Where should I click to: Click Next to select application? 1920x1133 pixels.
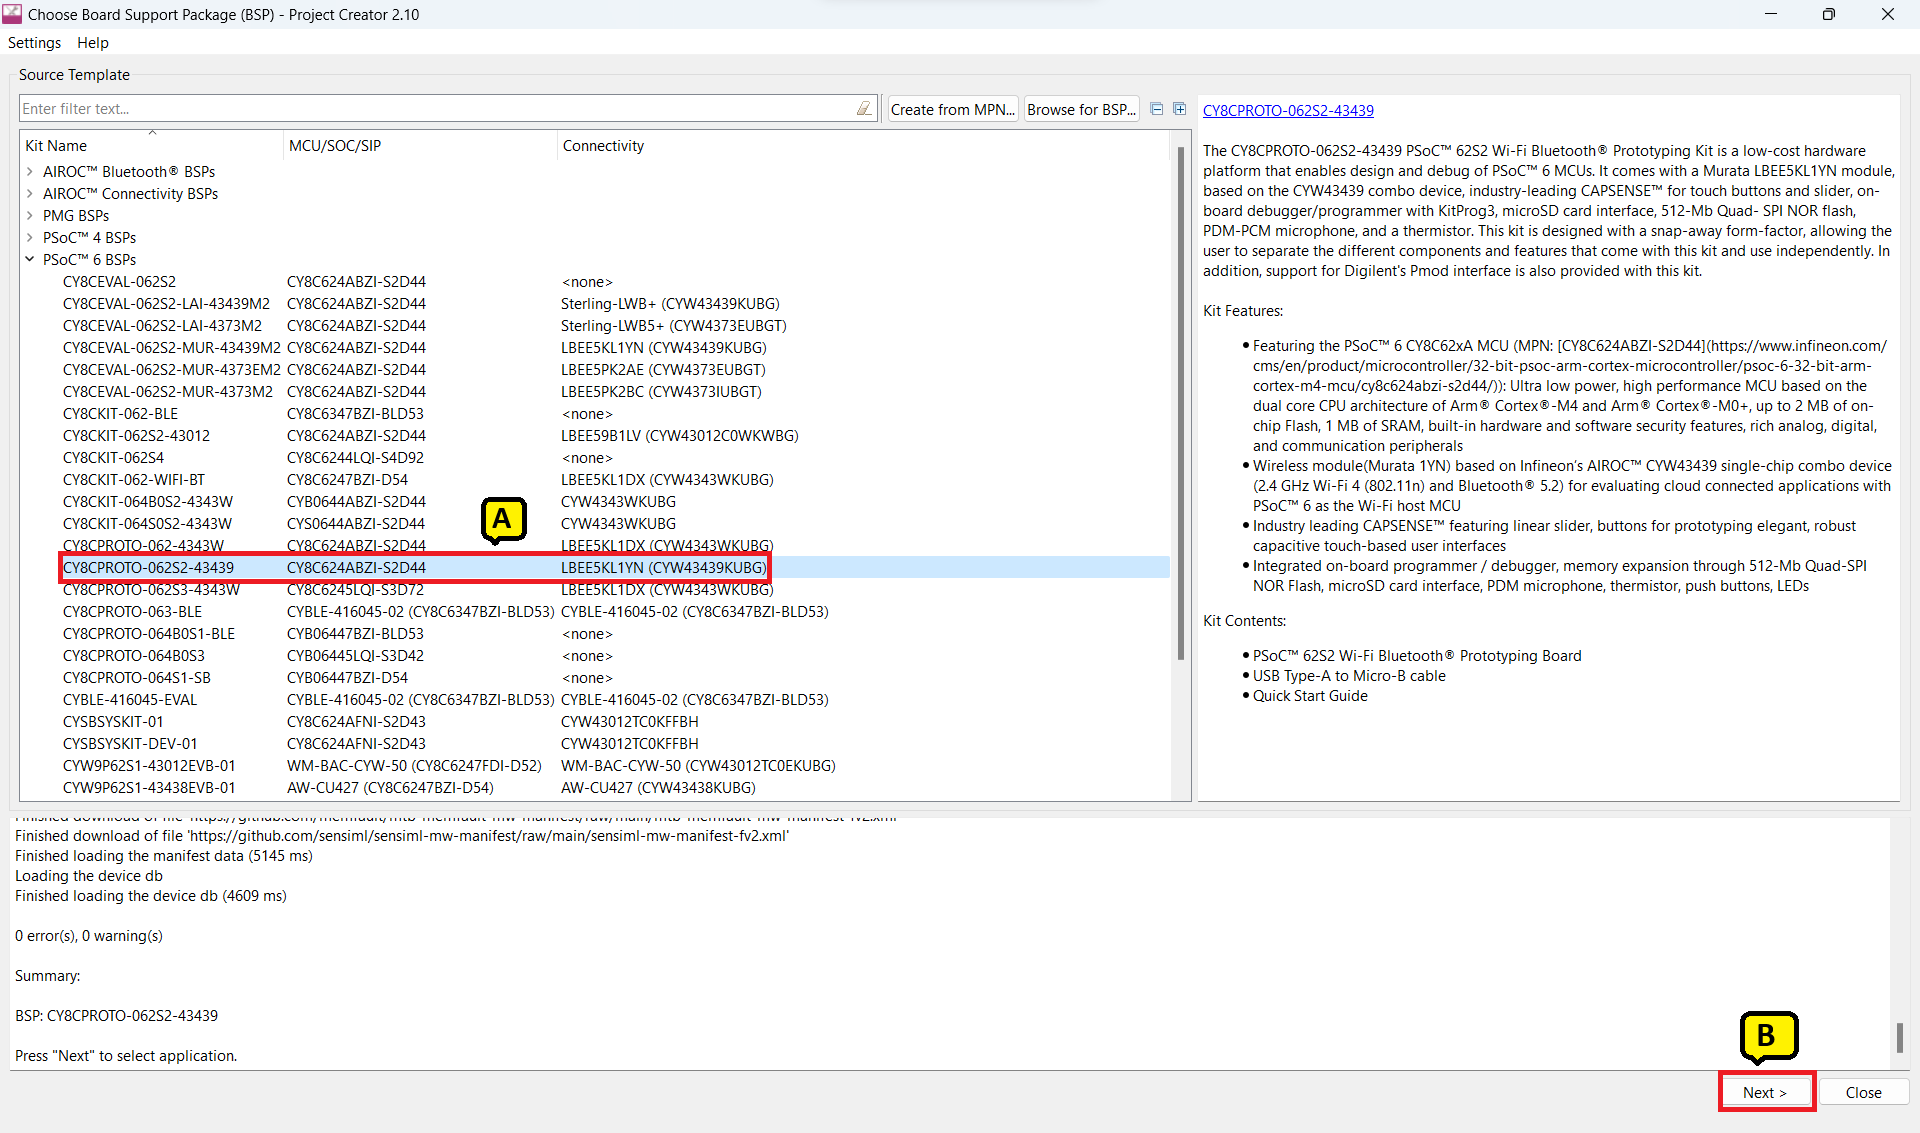pyautogui.click(x=1766, y=1092)
